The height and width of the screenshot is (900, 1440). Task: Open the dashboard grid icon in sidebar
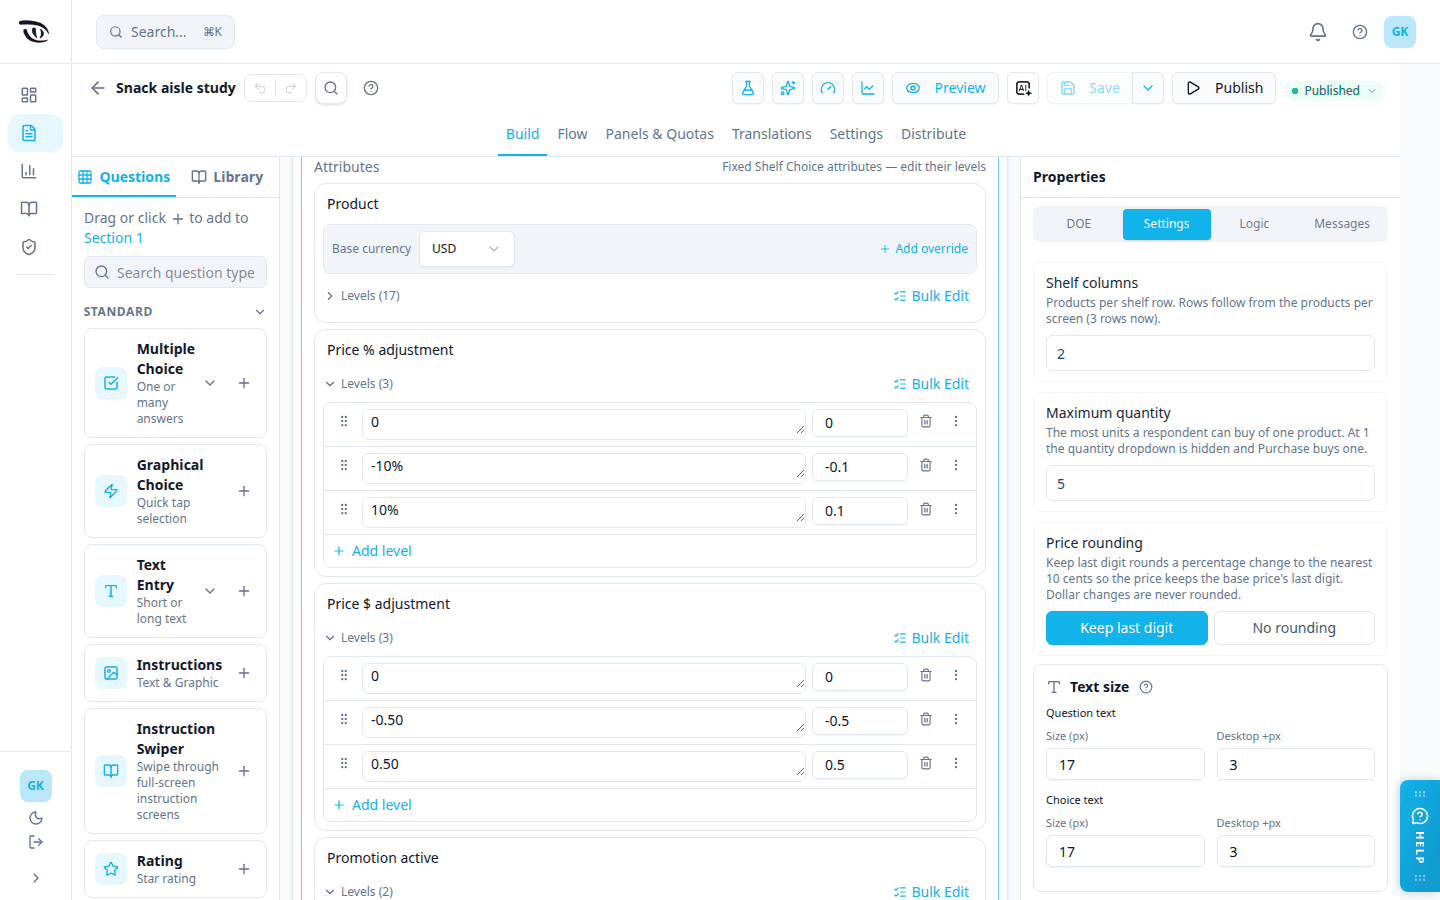point(29,95)
